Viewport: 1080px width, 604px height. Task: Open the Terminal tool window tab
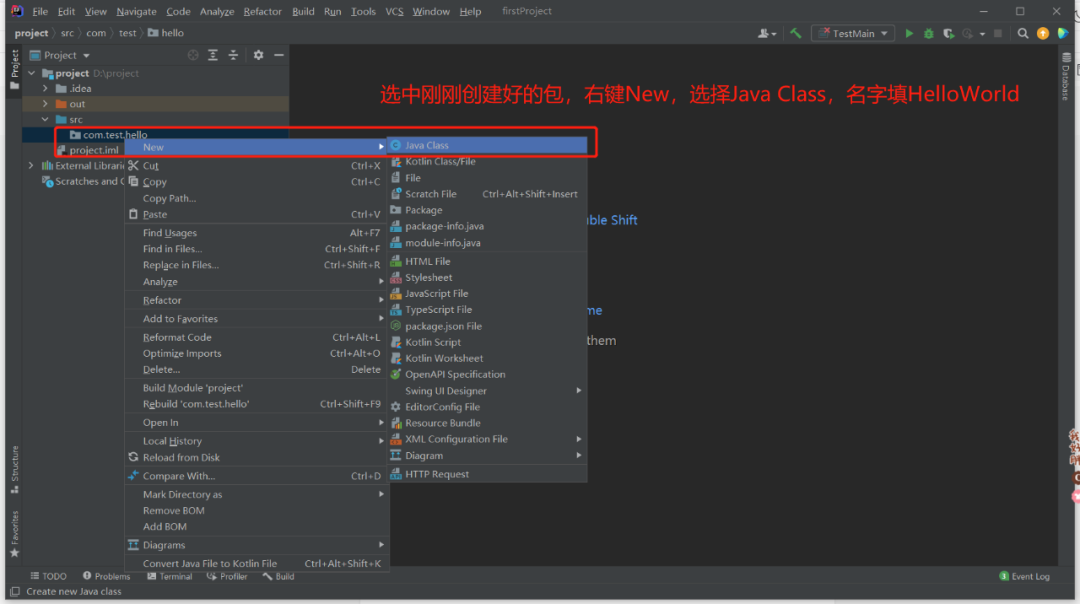point(169,576)
